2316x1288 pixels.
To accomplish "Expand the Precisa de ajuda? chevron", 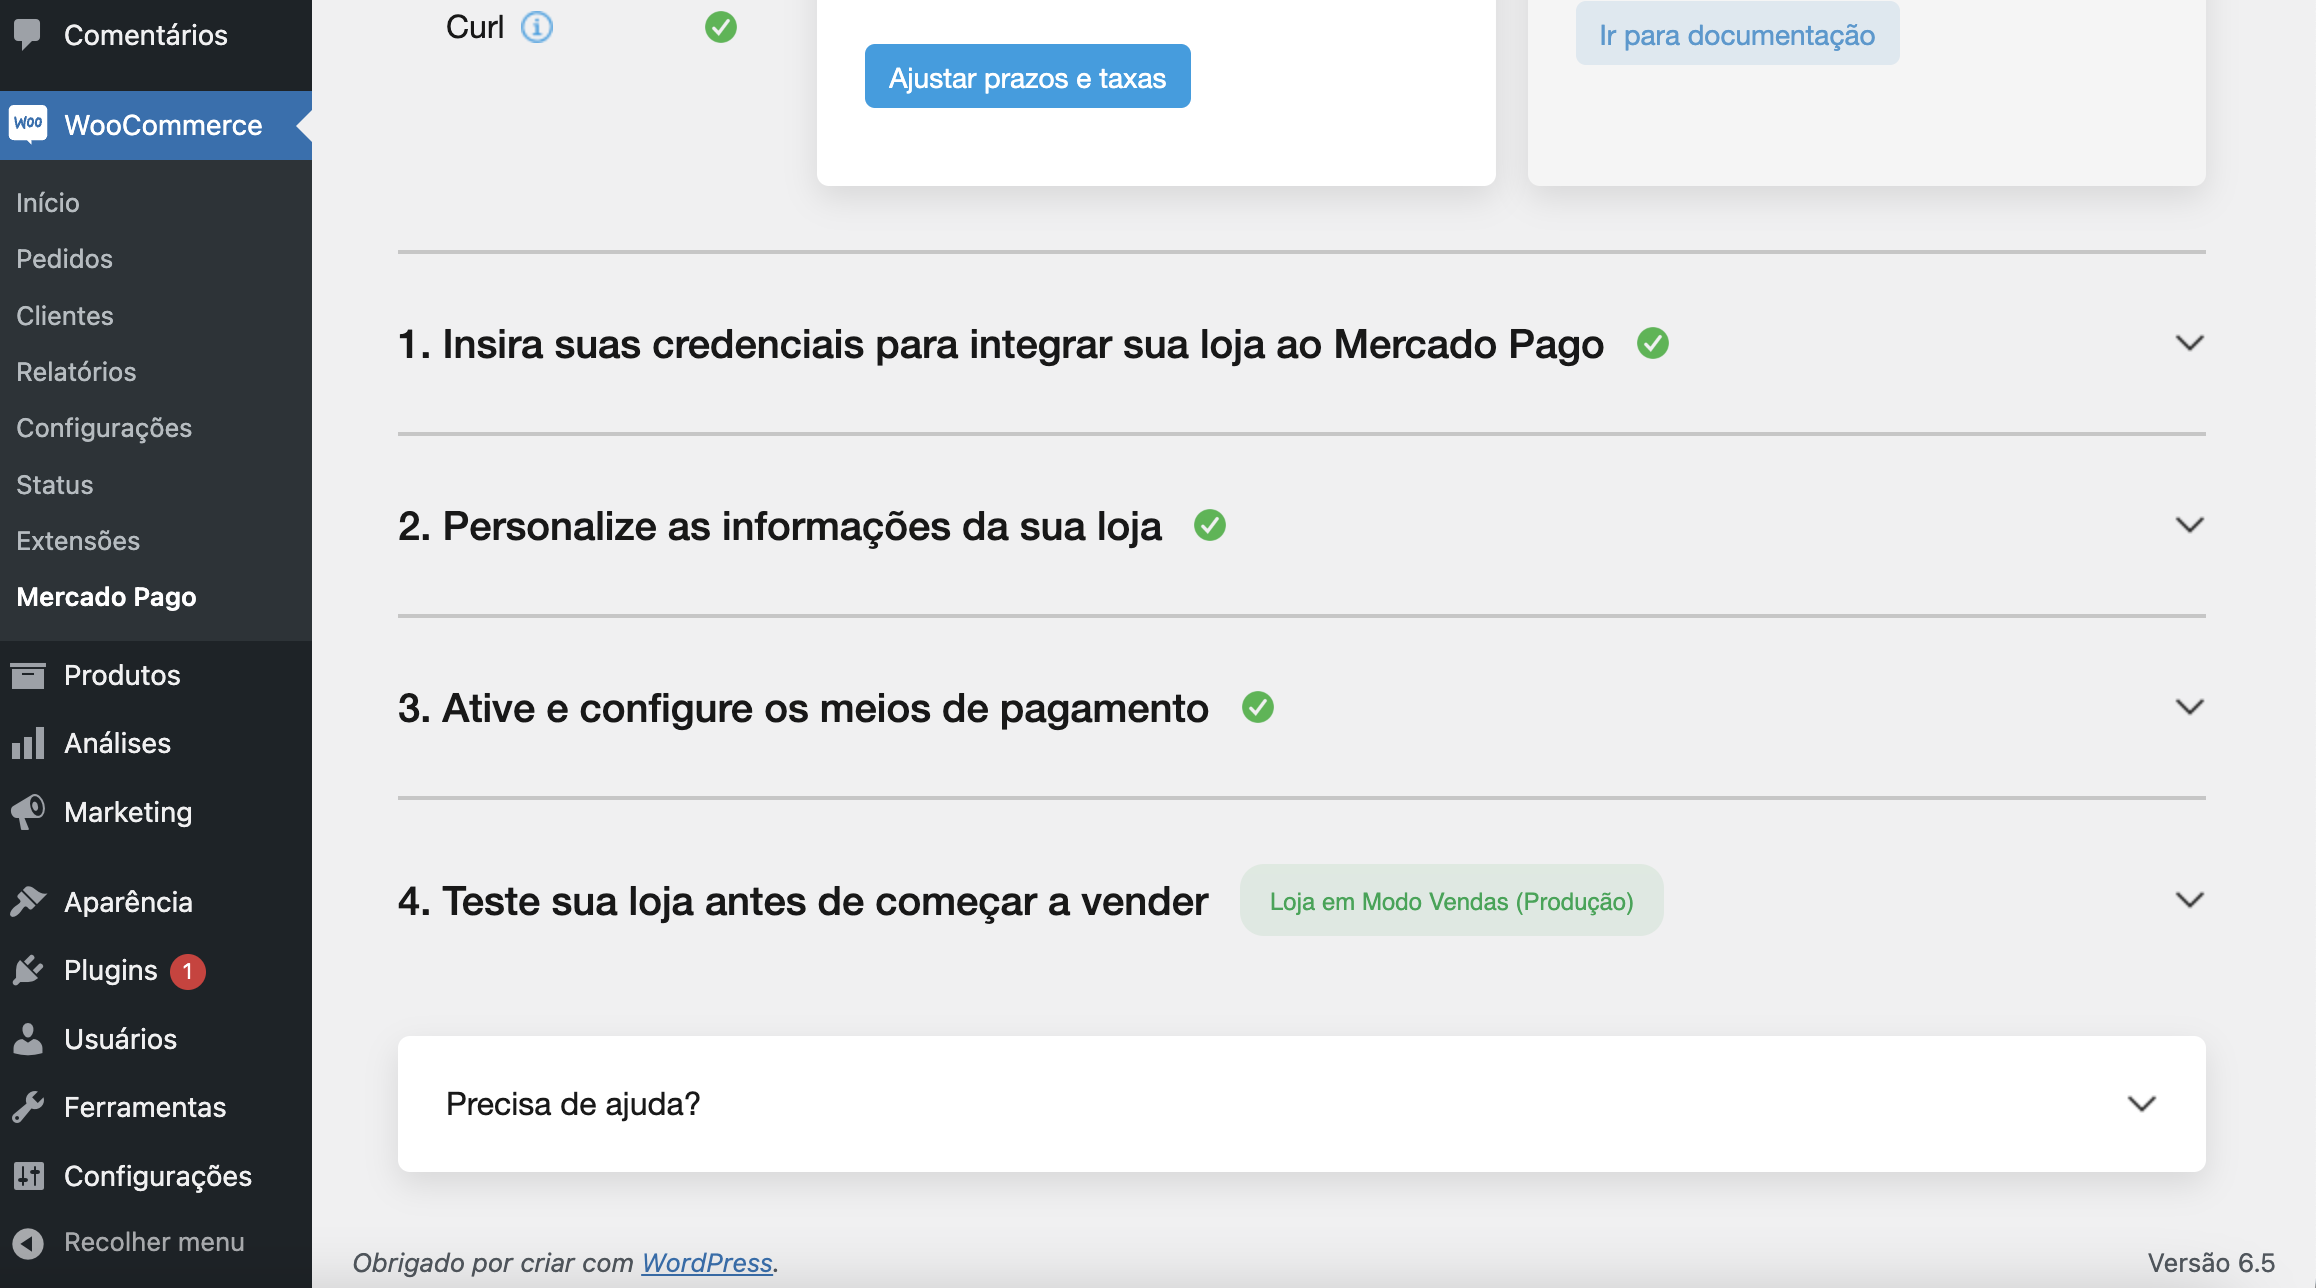I will (x=2142, y=1104).
